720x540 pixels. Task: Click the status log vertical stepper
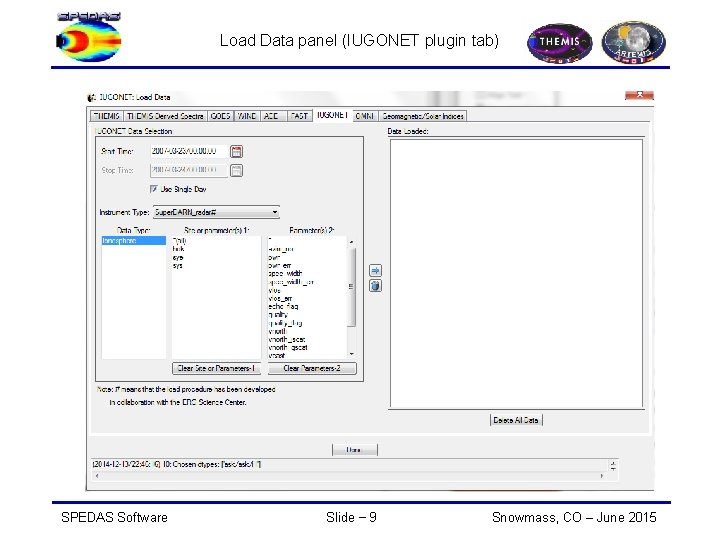[x=613, y=466]
